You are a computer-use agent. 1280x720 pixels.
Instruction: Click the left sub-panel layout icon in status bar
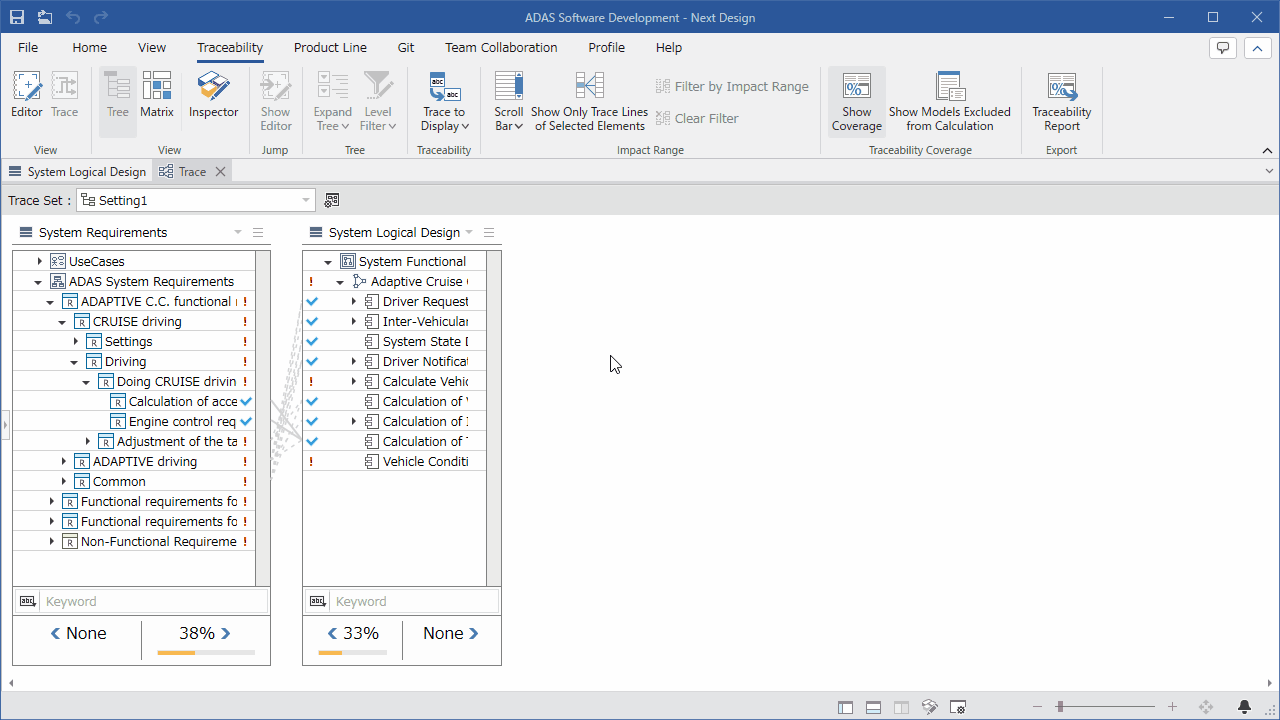[845, 707]
